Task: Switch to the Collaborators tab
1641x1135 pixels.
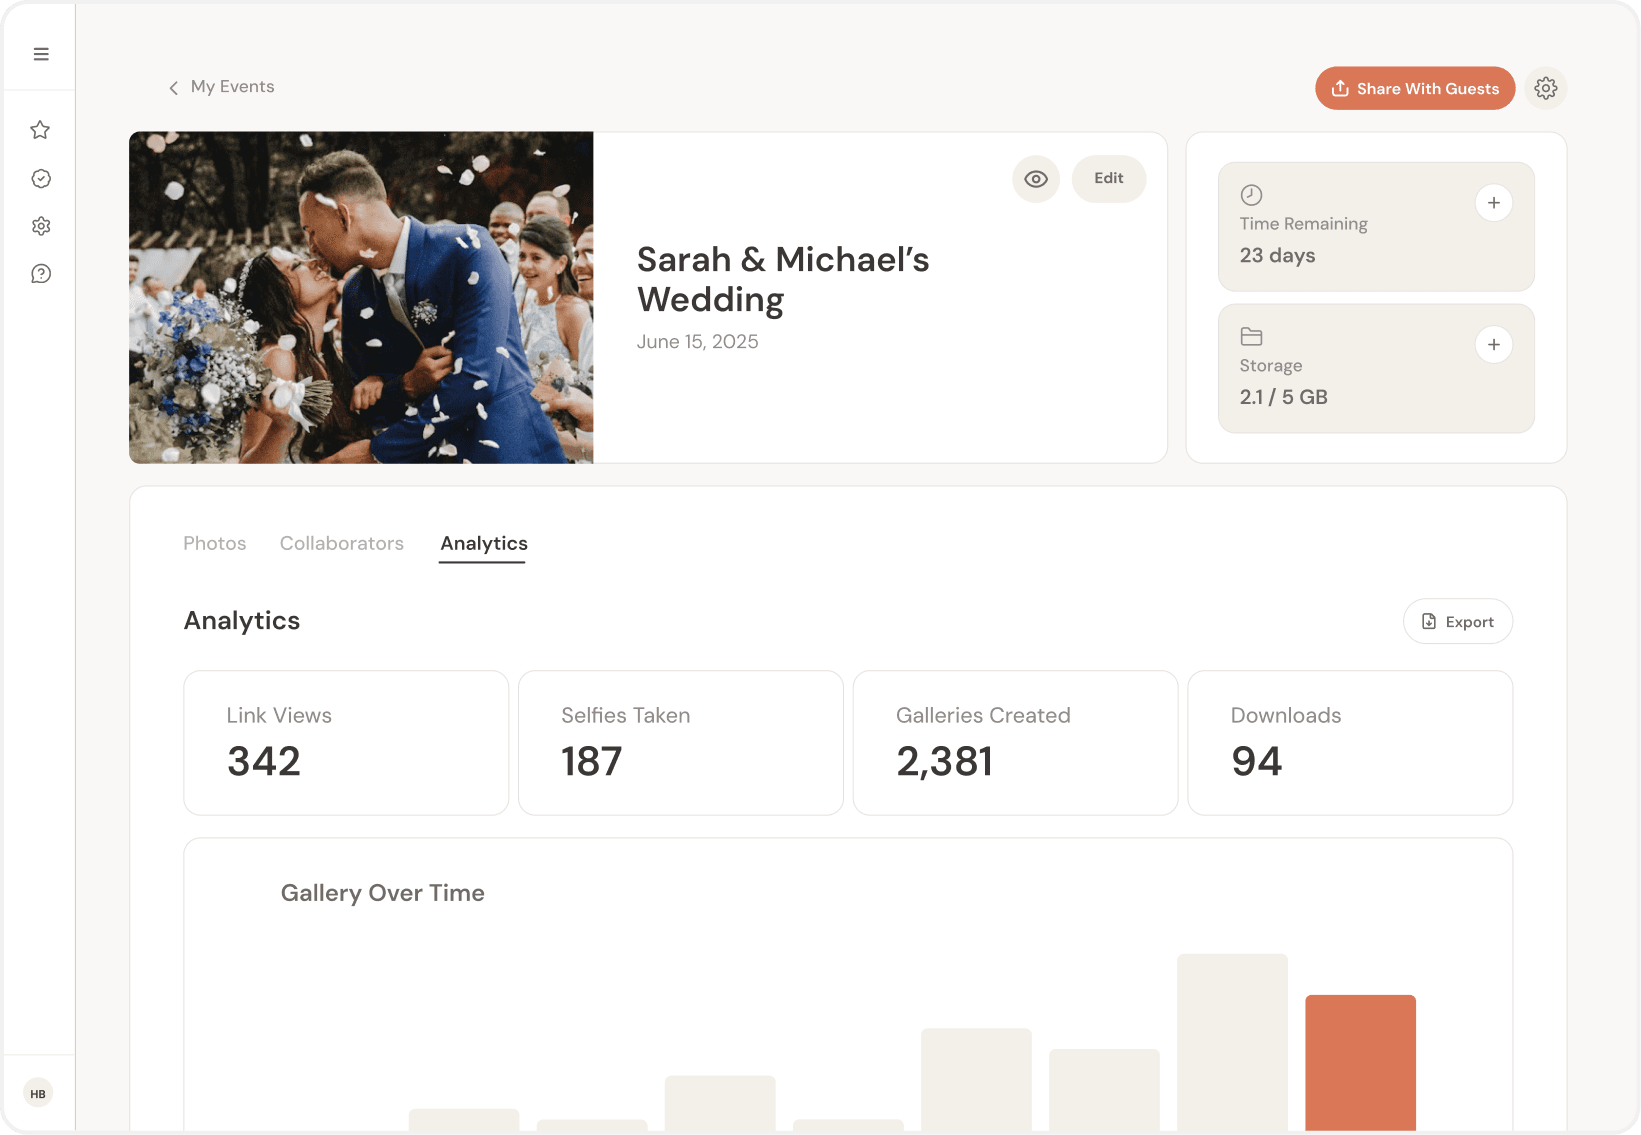Action: [342, 543]
